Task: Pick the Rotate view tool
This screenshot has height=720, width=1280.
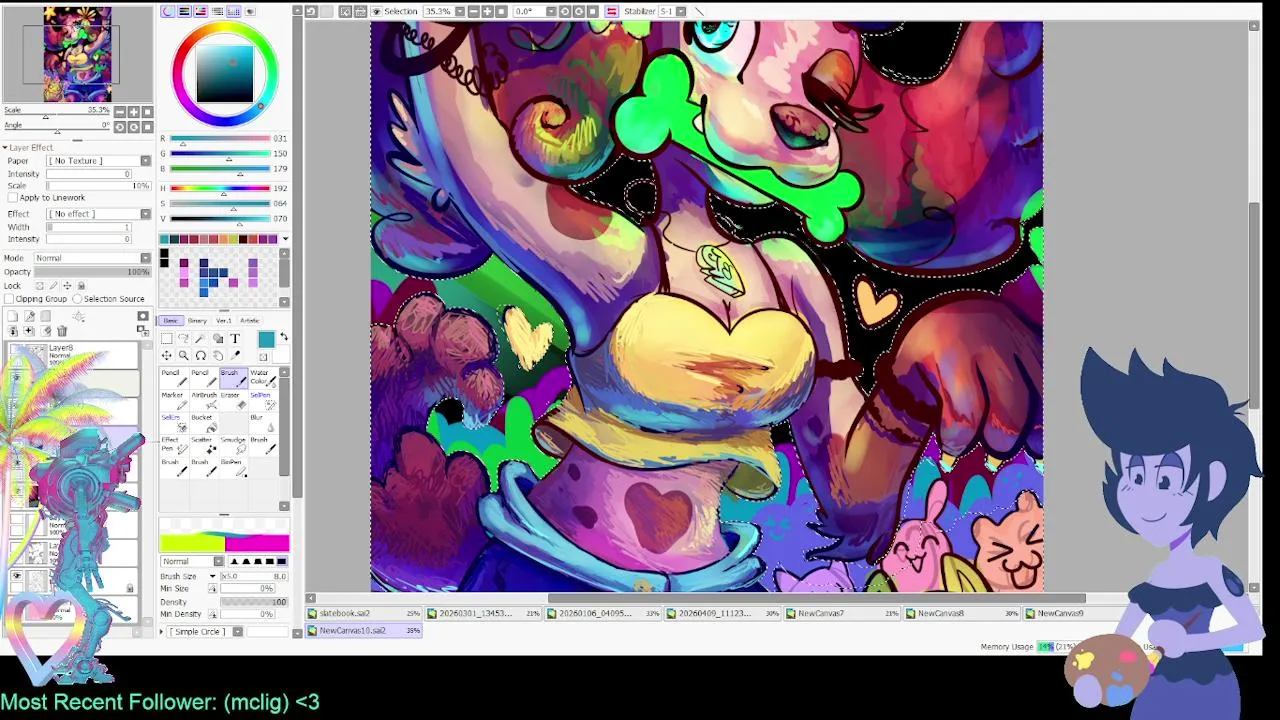Action: click(201, 356)
